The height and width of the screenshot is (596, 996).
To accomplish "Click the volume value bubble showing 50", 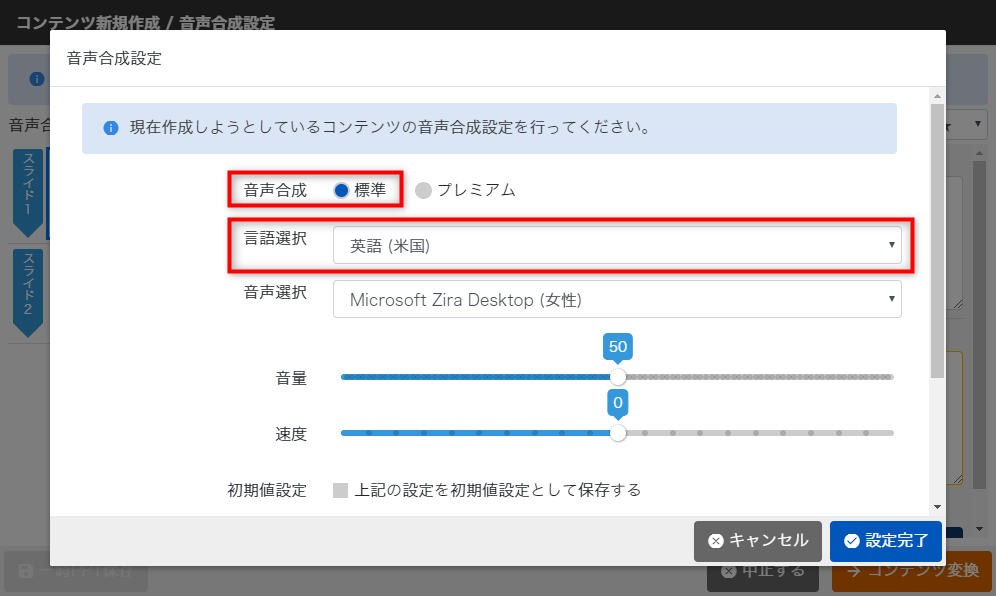I will 618,347.
